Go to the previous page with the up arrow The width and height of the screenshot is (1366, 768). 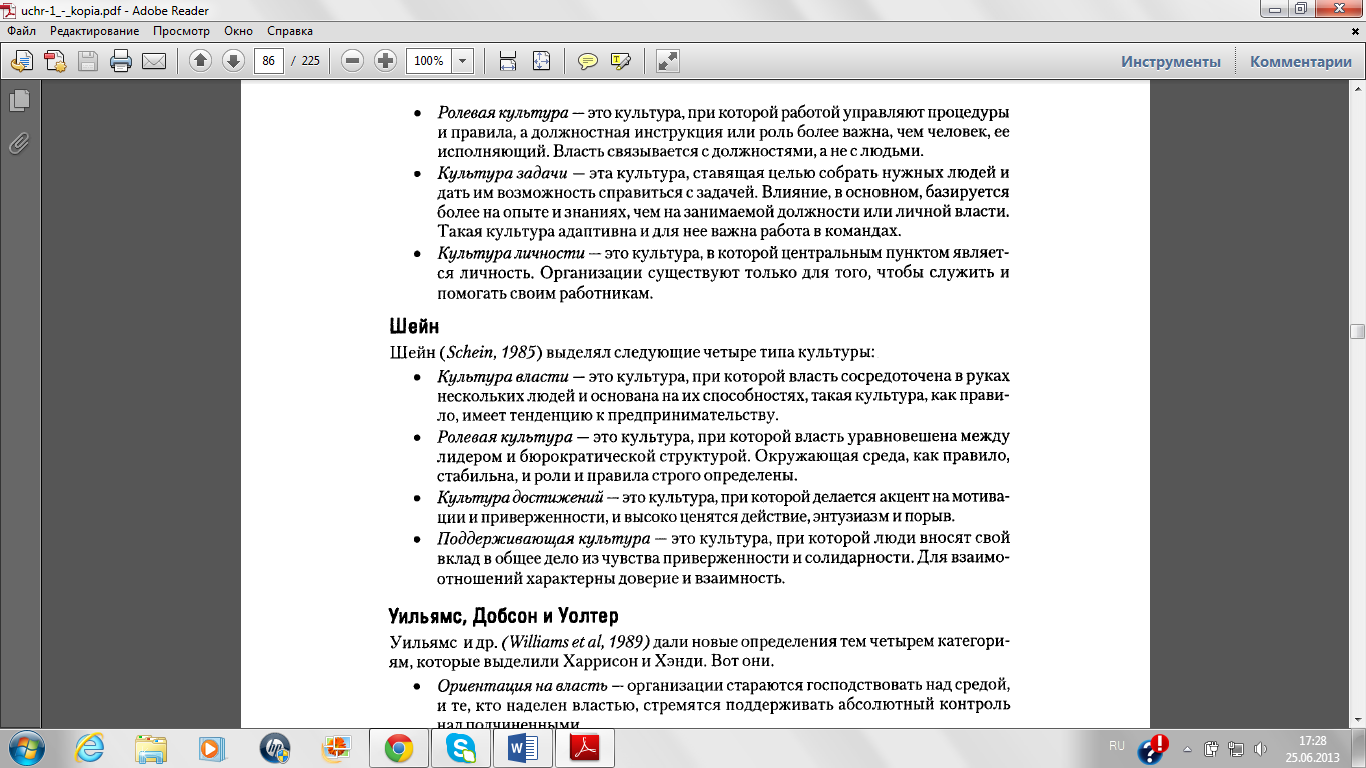click(200, 61)
